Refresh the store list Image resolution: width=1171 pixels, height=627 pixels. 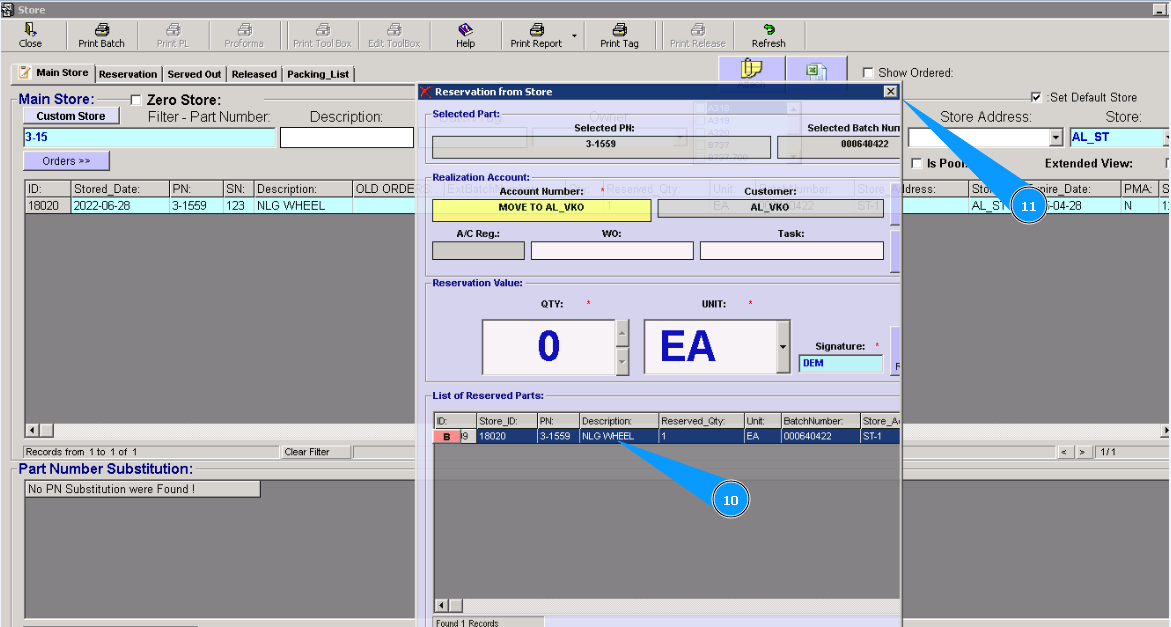(768, 30)
